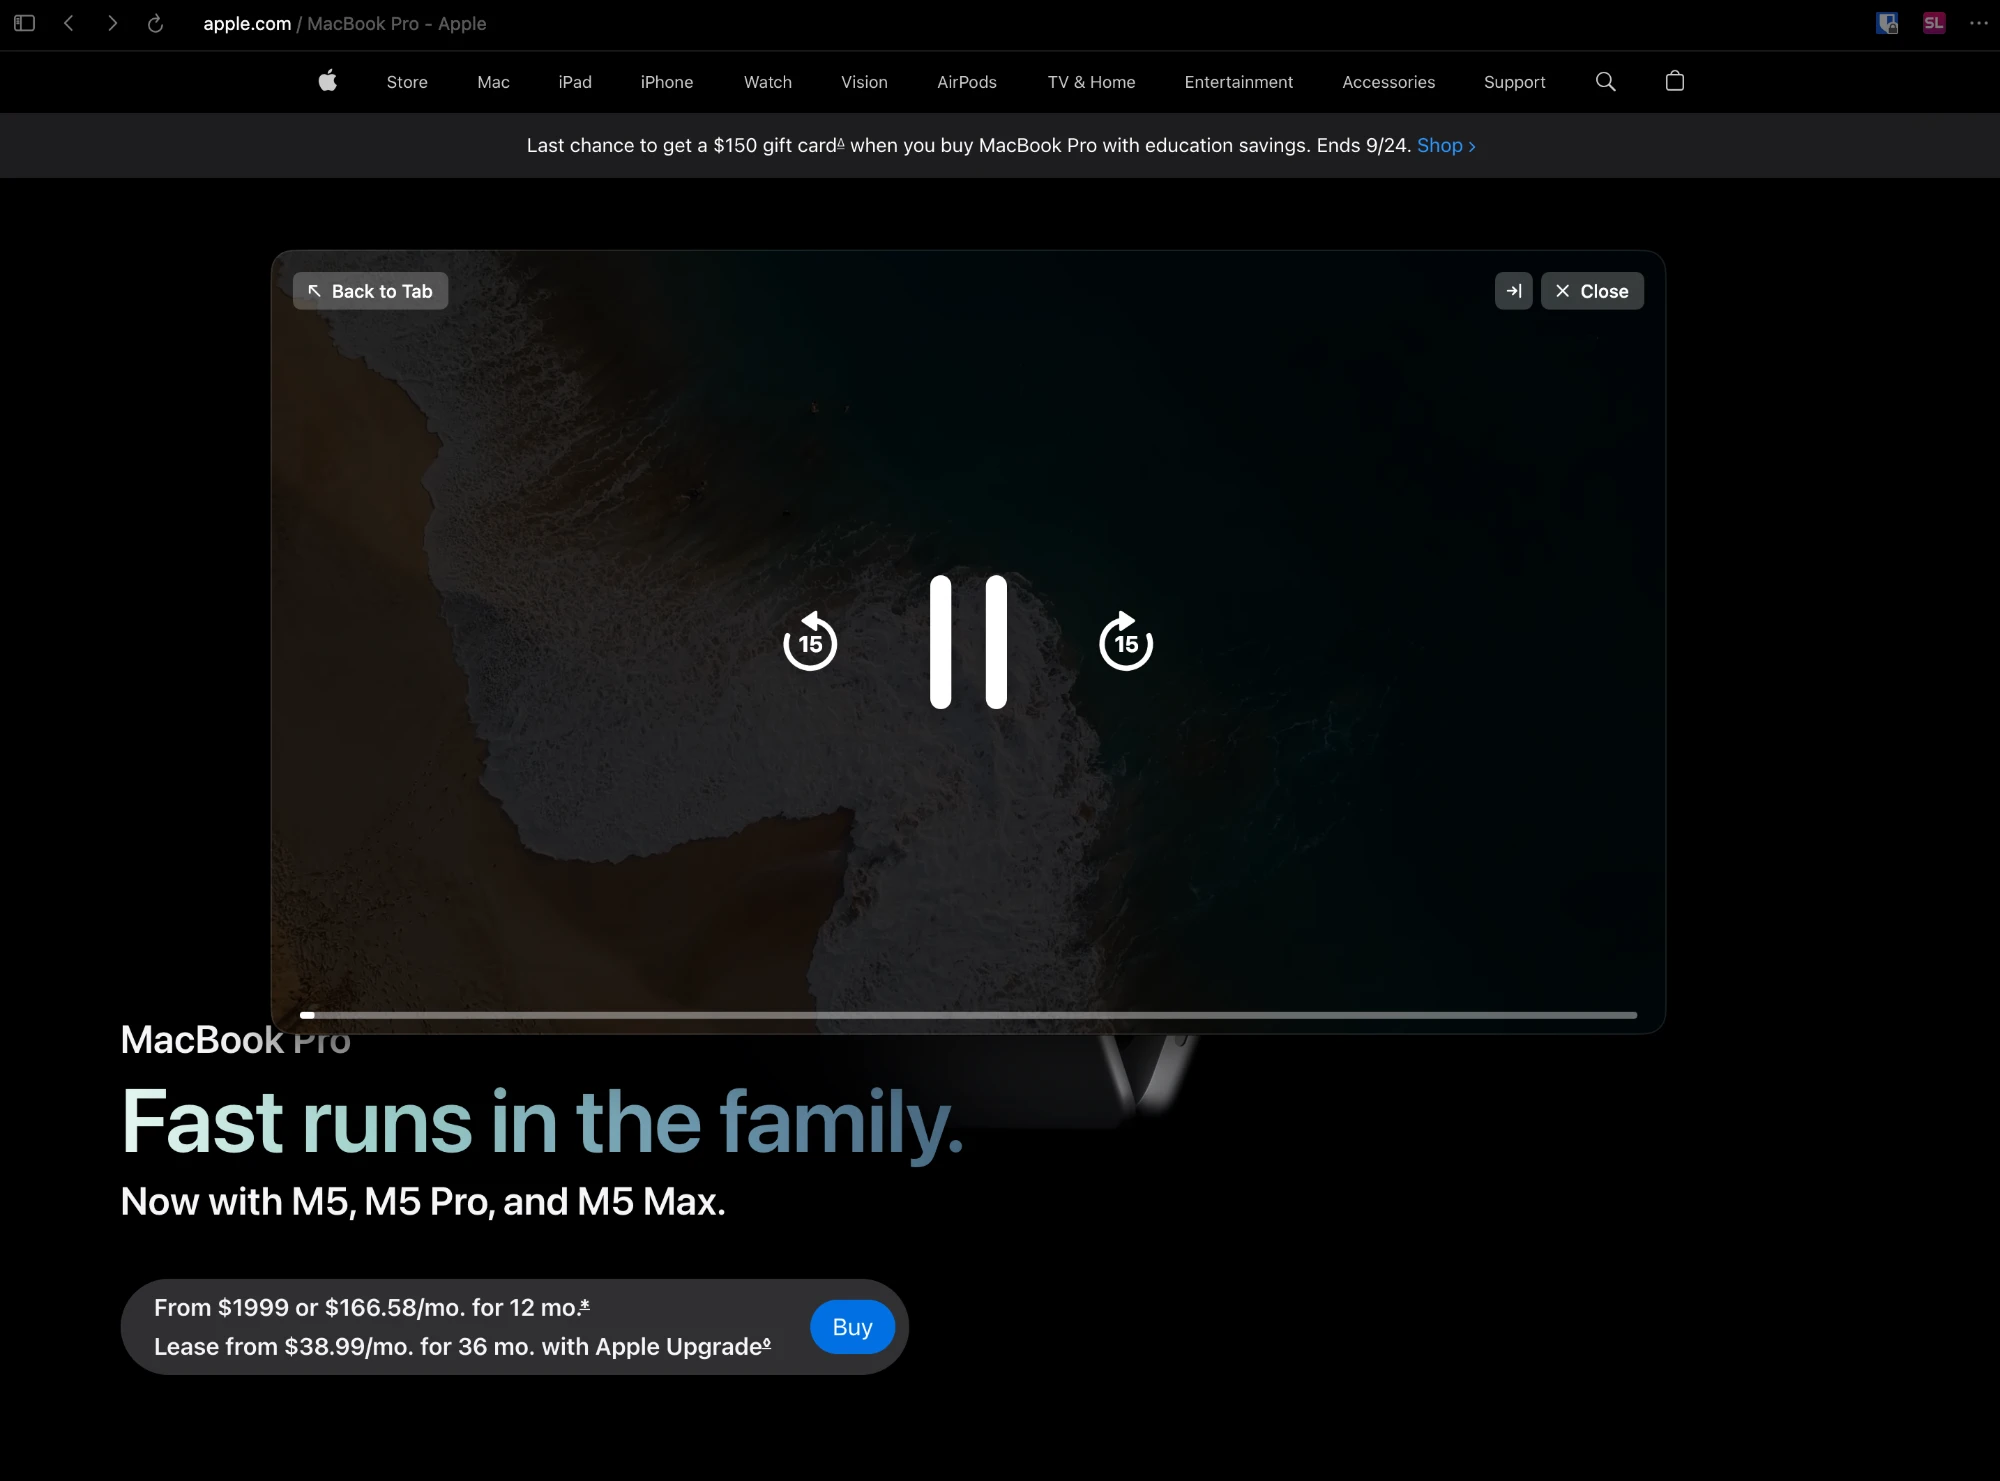This screenshot has width=2000, height=1481.
Task: Go back with the browser back arrow
Action: tap(69, 23)
